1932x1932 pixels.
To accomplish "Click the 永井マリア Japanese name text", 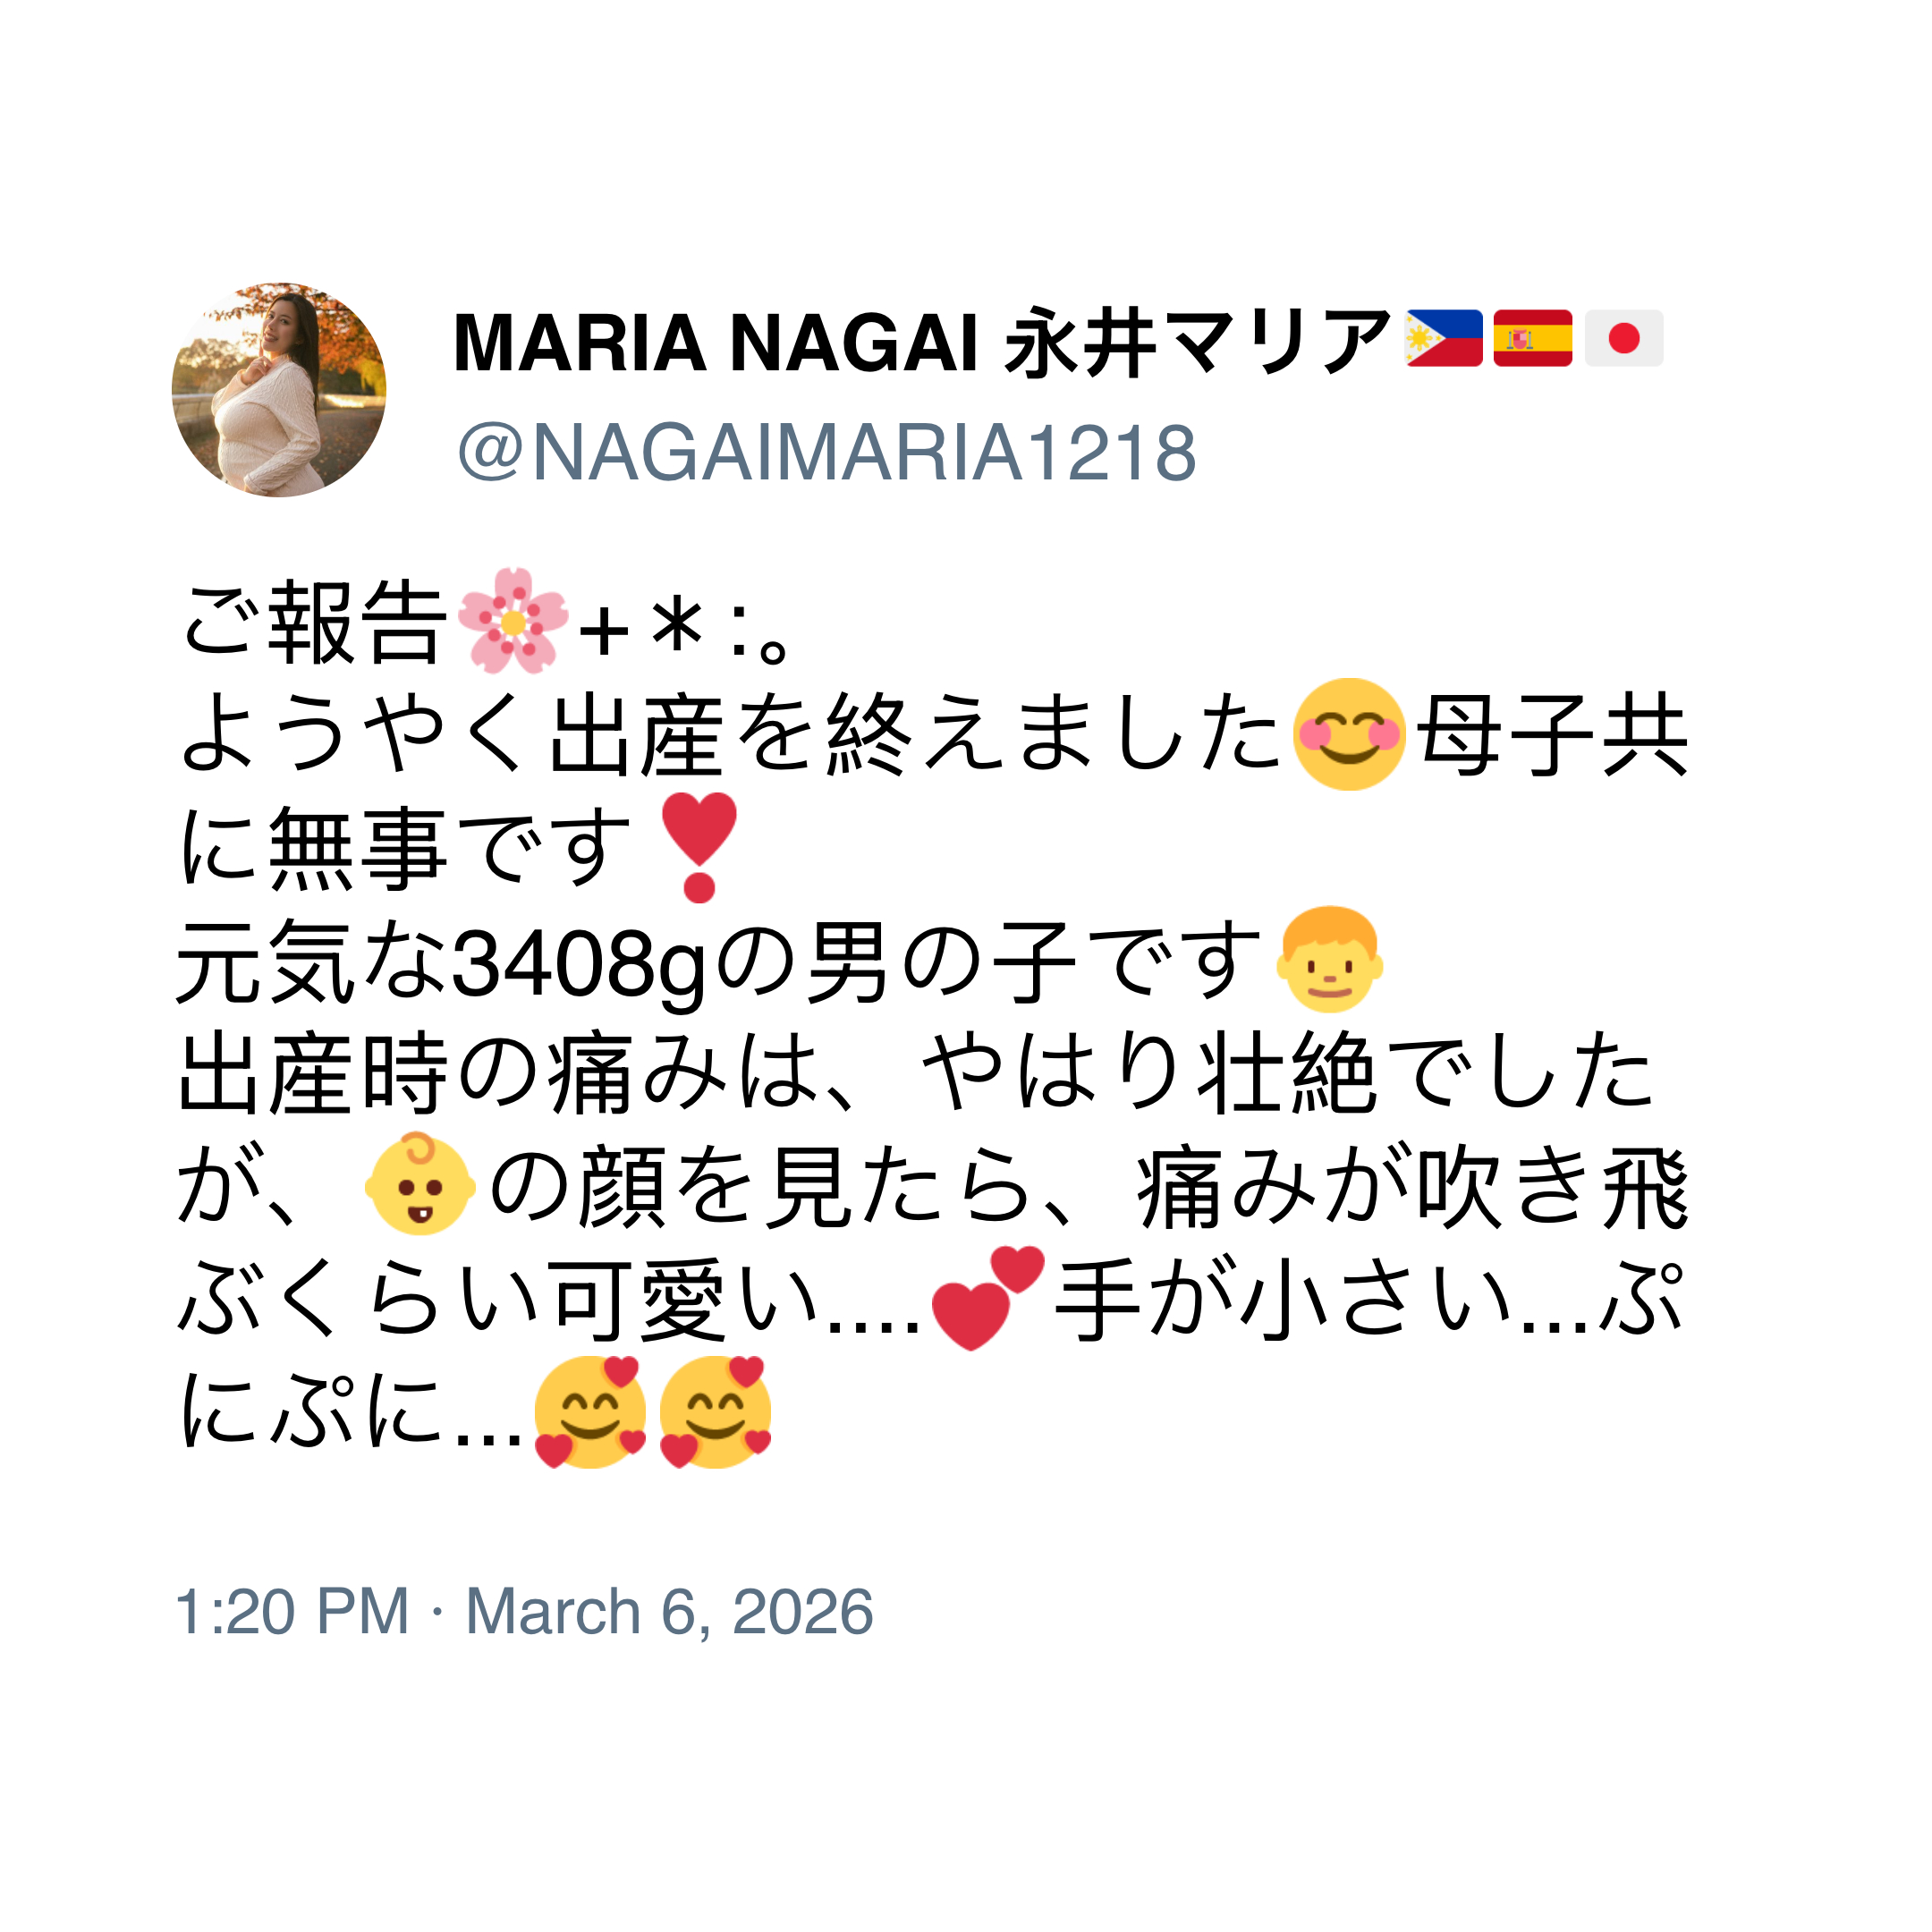I will click(1197, 343).
